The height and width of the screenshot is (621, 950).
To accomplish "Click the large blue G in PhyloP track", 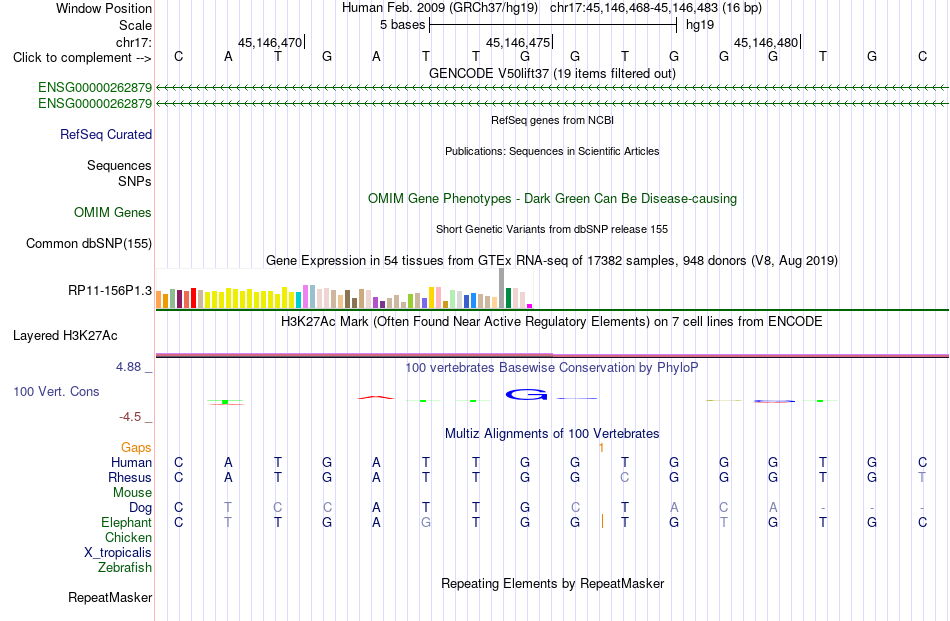I will pyautogui.click(x=526, y=395).
